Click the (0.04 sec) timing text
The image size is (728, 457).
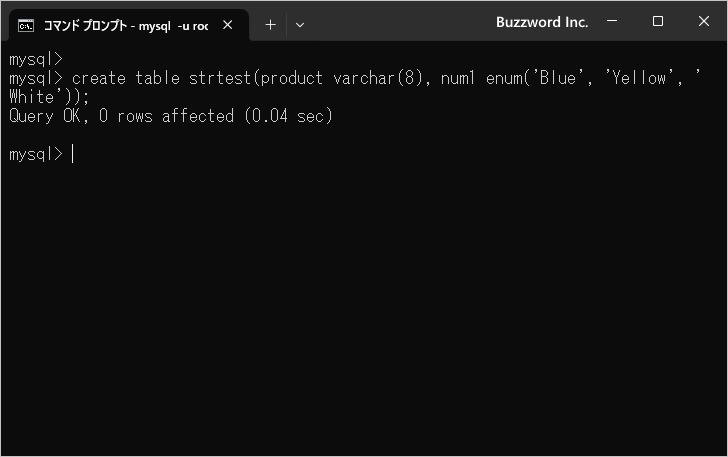(289, 116)
